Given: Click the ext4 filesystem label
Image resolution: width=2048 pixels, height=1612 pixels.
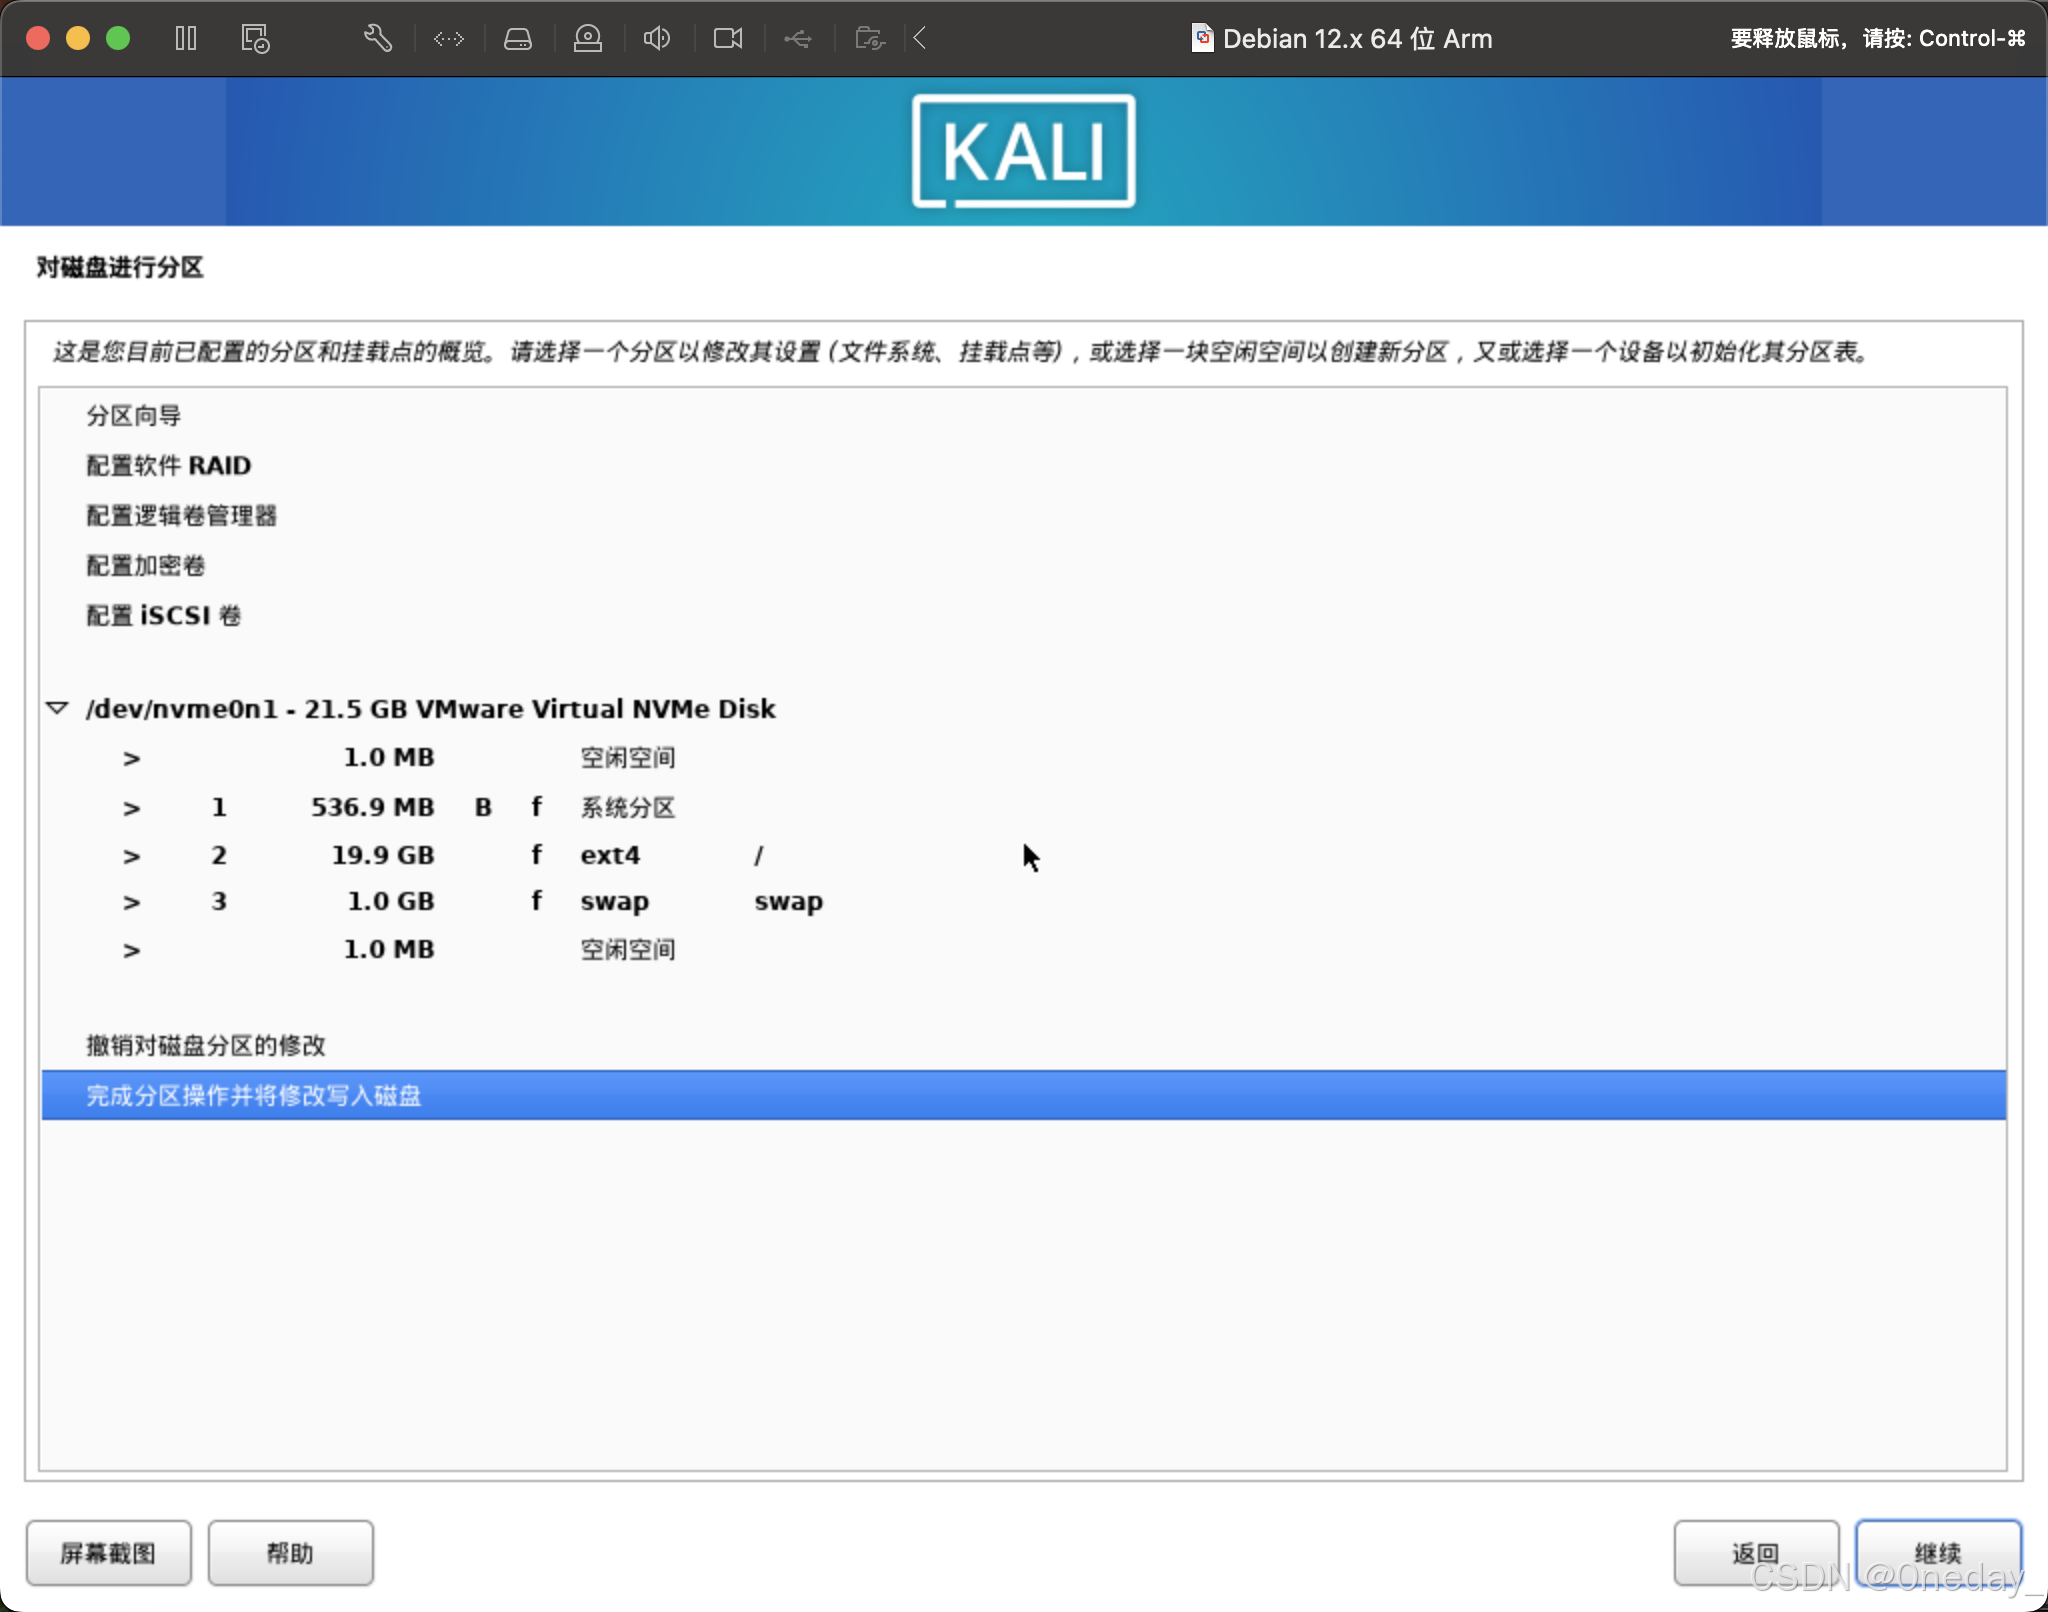Looking at the screenshot, I should click(x=610, y=855).
